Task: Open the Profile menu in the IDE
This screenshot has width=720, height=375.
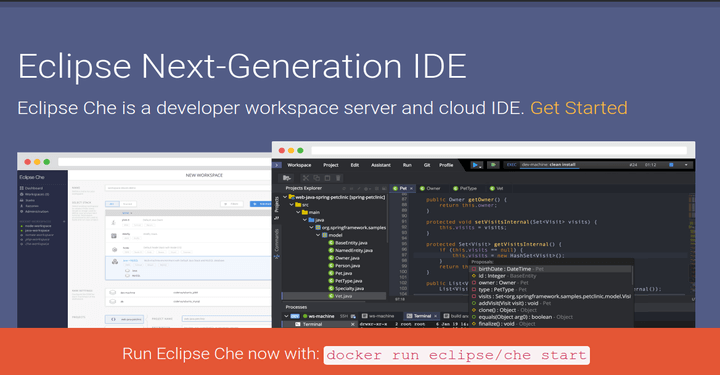Action: click(x=446, y=165)
